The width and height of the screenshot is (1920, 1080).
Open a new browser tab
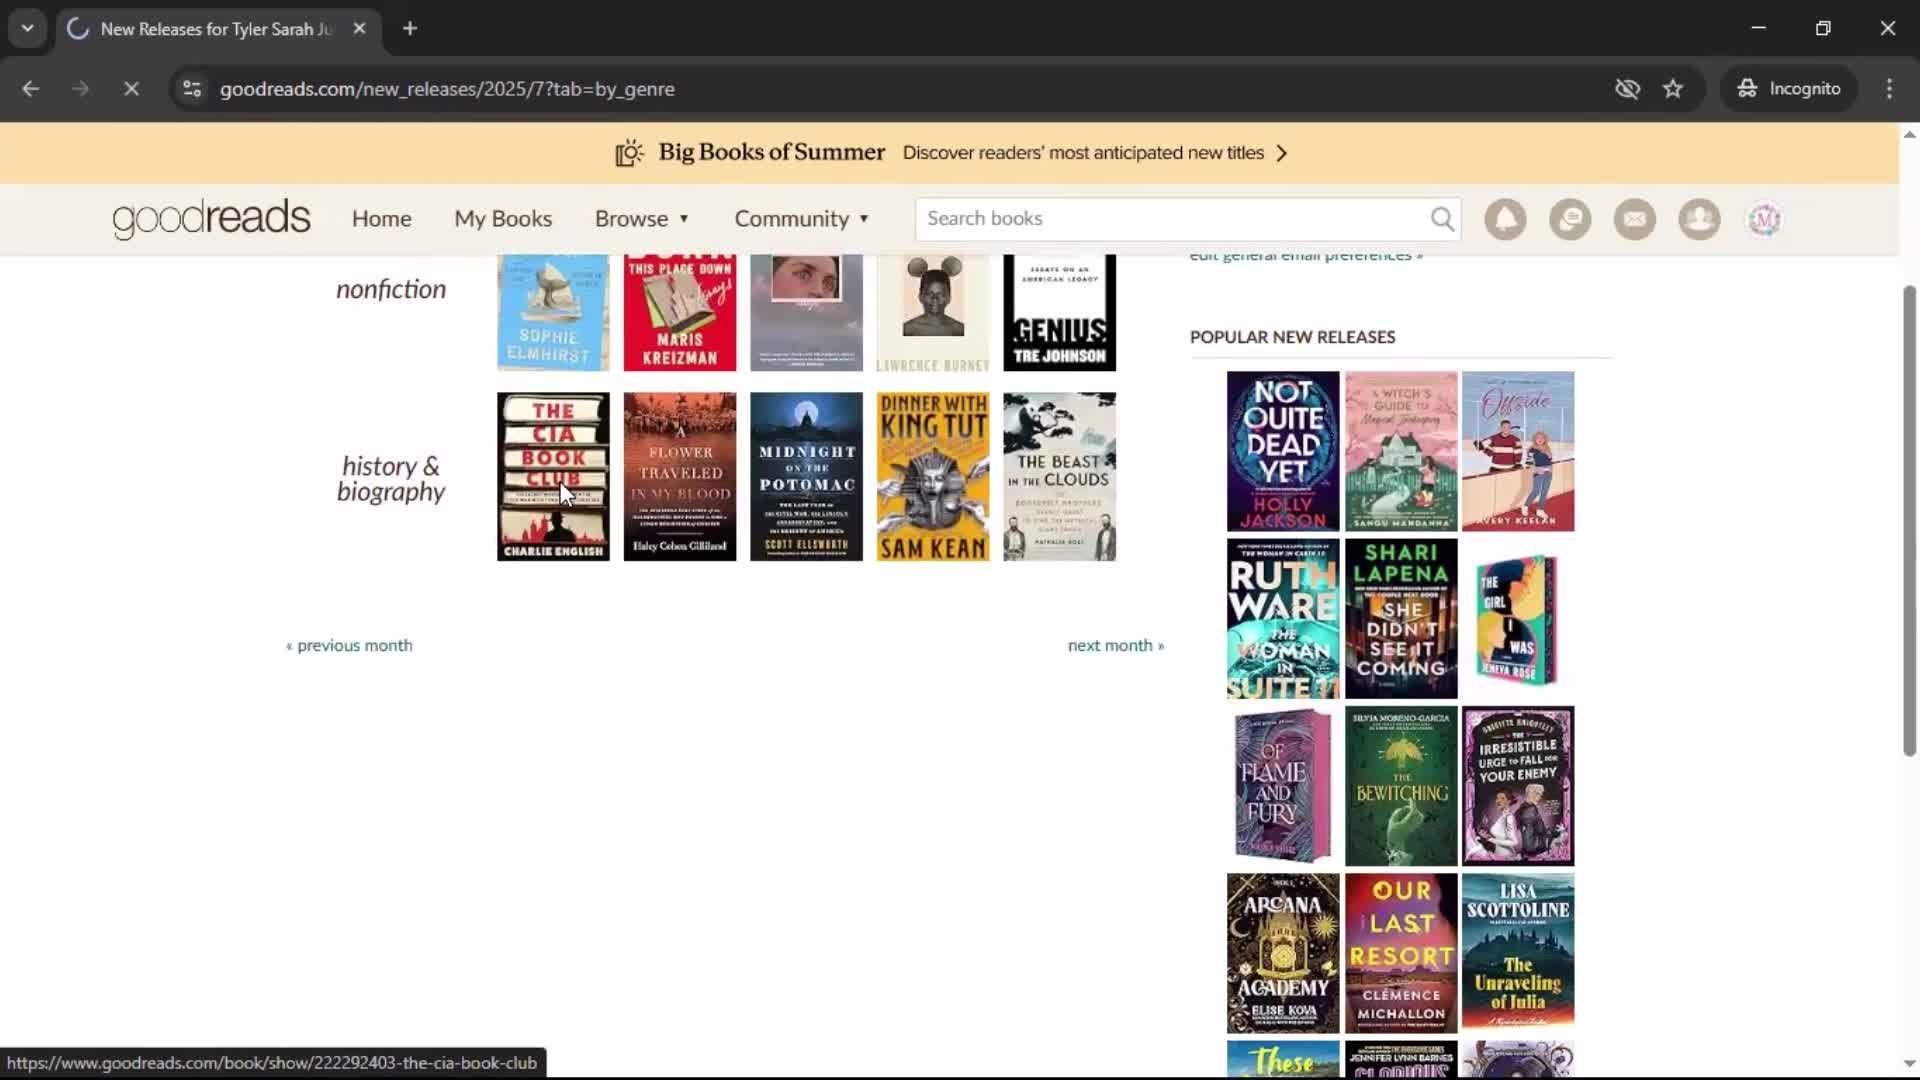[410, 29]
